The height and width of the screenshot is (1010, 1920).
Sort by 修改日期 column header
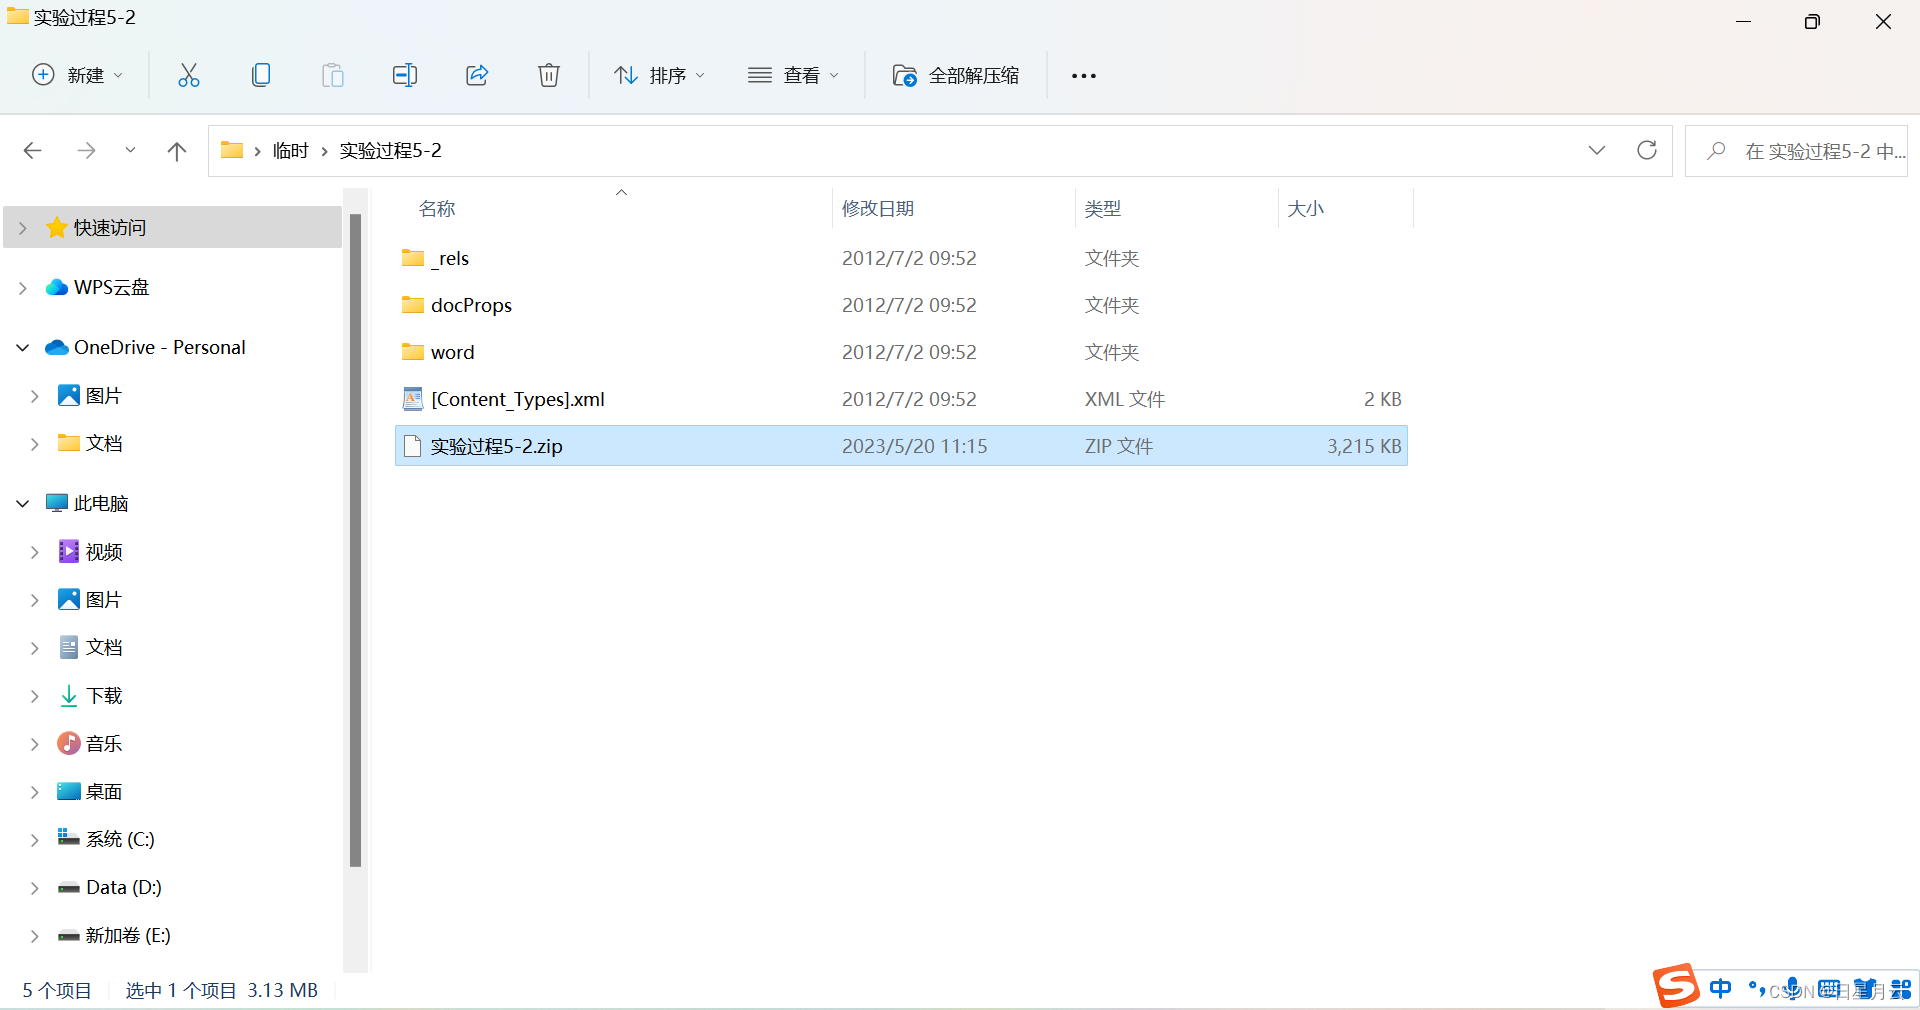(878, 209)
